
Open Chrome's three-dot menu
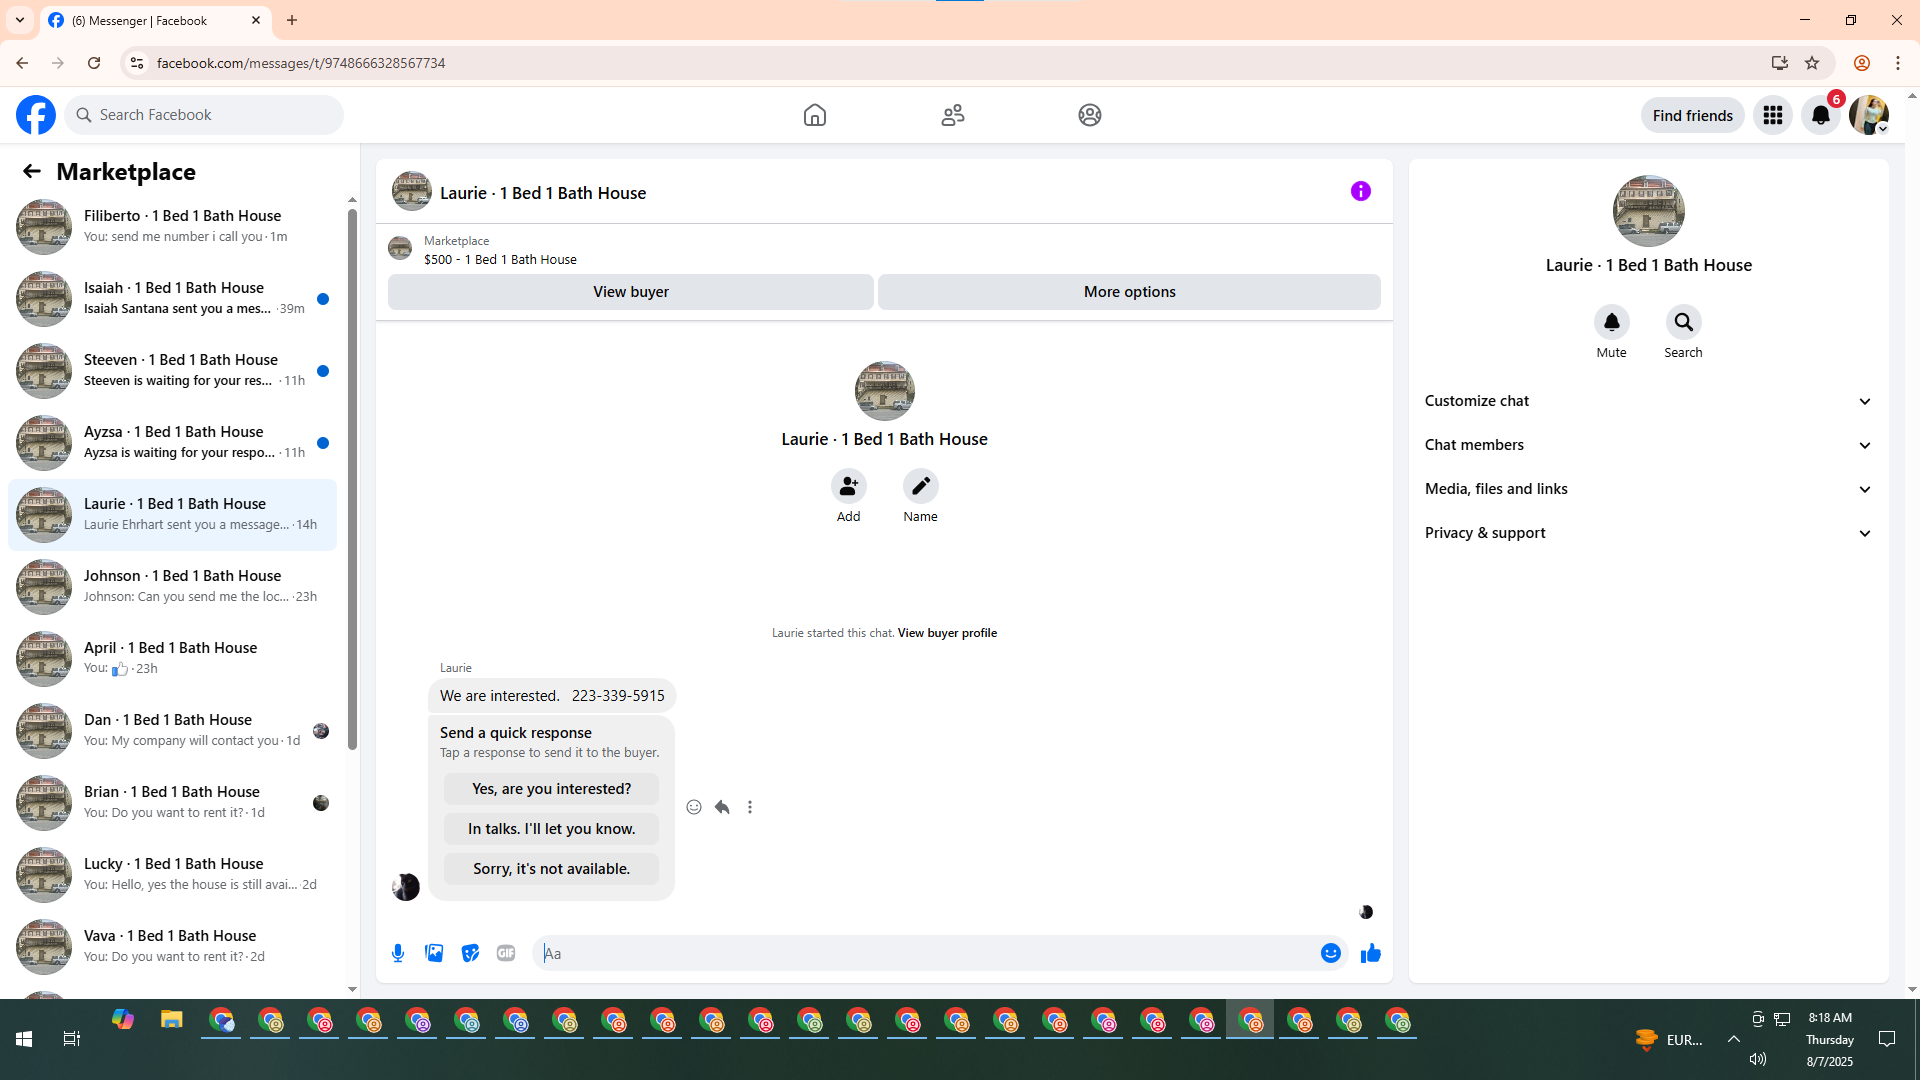coord(1898,63)
